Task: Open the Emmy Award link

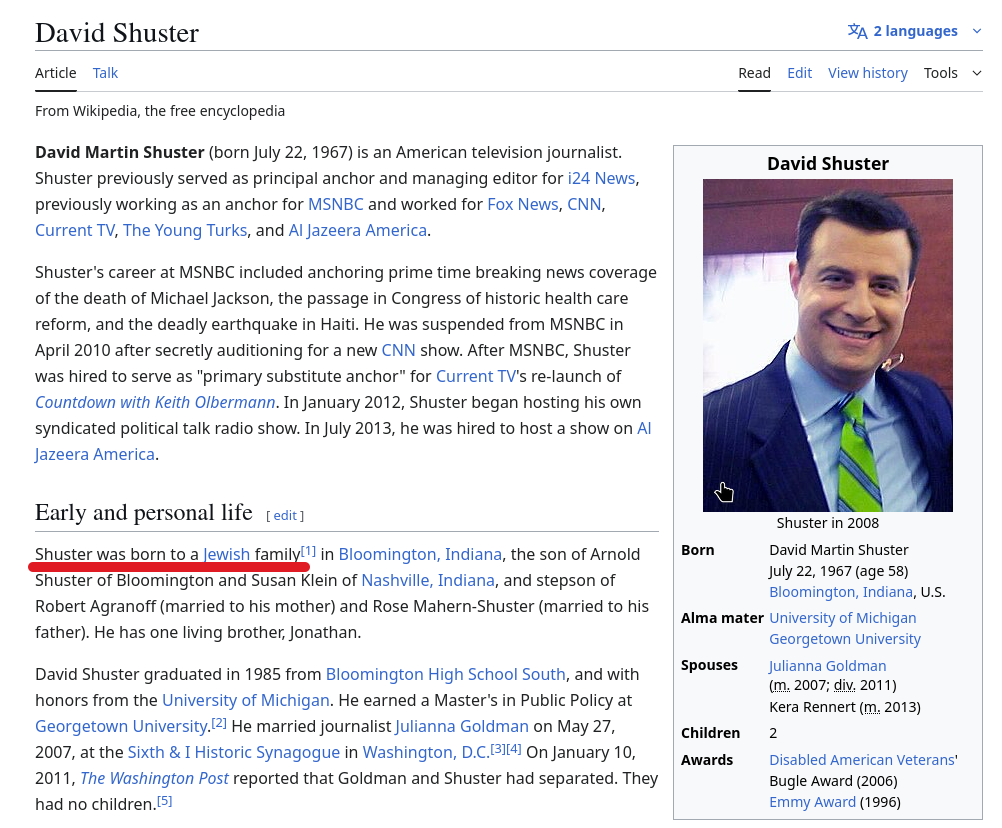Action: 812,802
